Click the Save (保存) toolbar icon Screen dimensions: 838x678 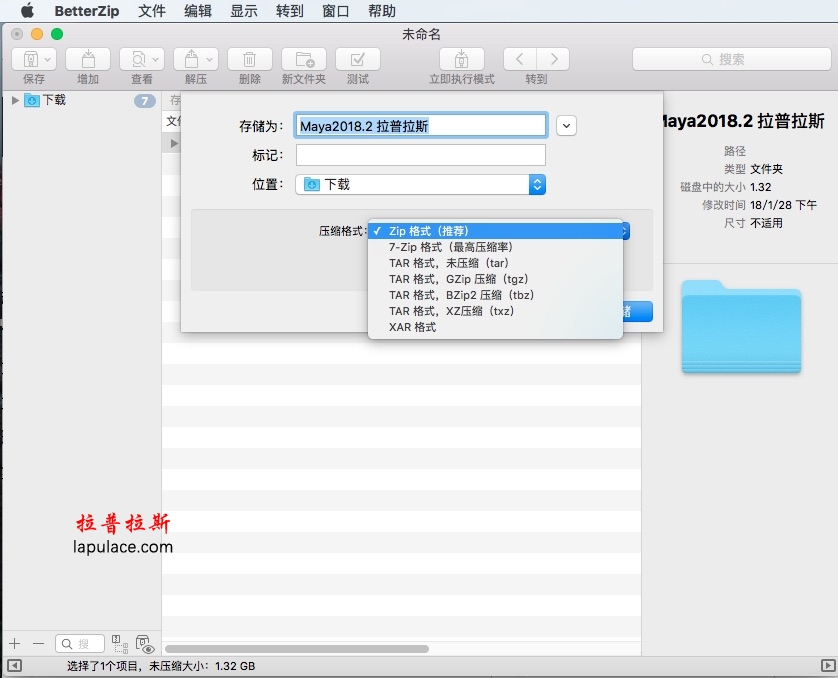[x=34, y=59]
